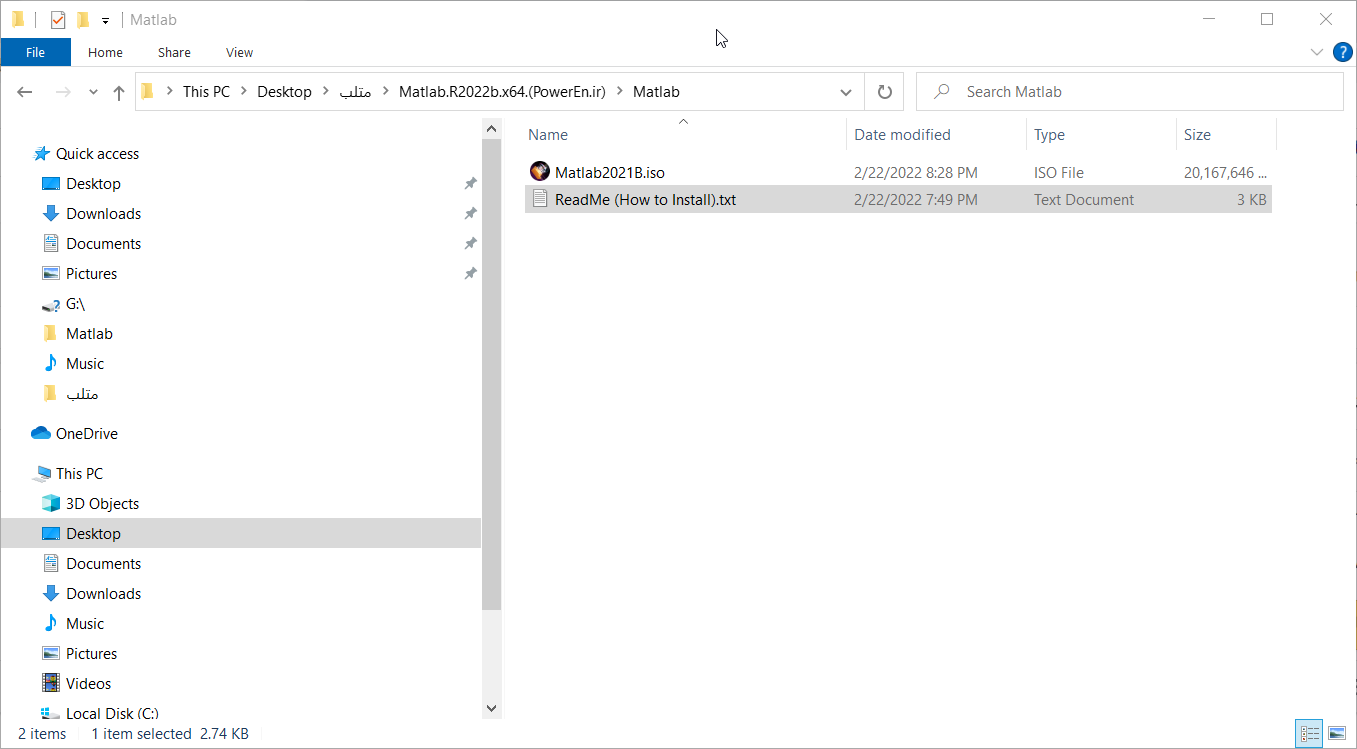Viewport: 1357px width, 749px height.
Task: Go up one folder level
Action: click(119, 92)
